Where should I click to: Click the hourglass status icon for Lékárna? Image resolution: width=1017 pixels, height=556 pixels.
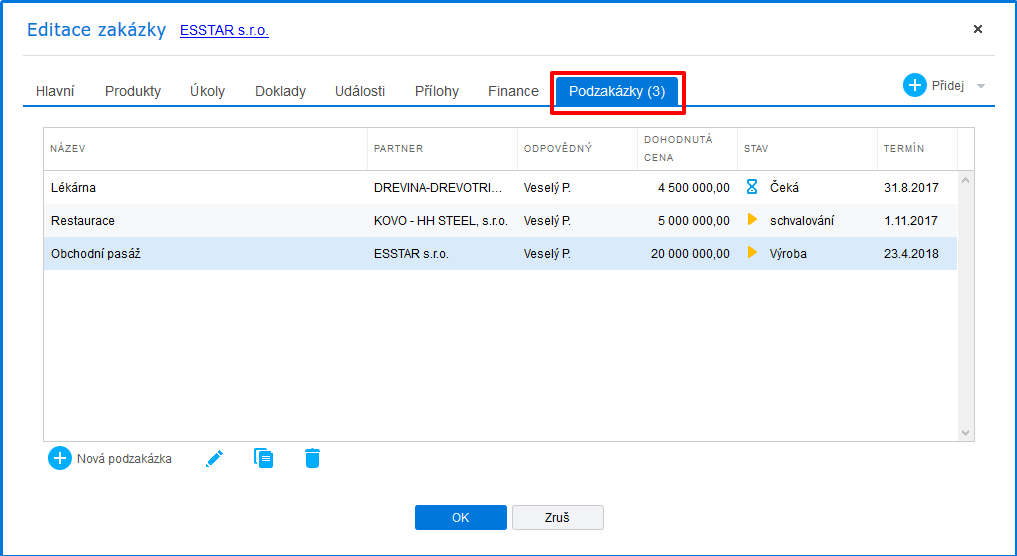click(752, 187)
